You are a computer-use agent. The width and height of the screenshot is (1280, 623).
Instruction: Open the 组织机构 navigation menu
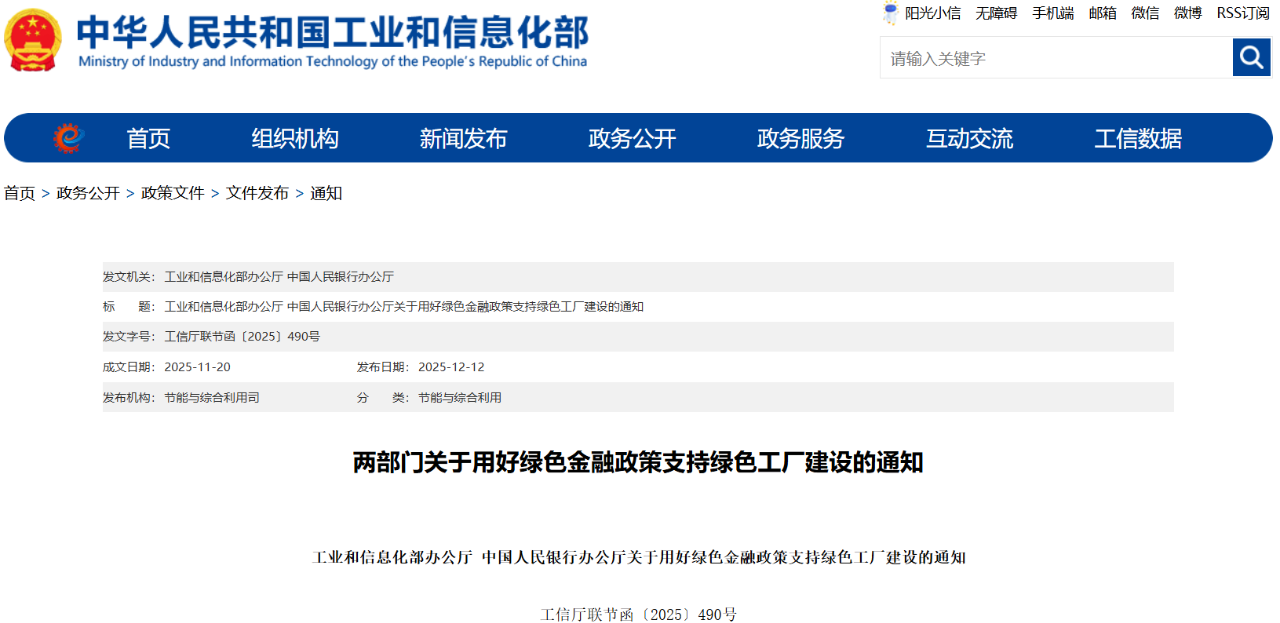point(295,138)
